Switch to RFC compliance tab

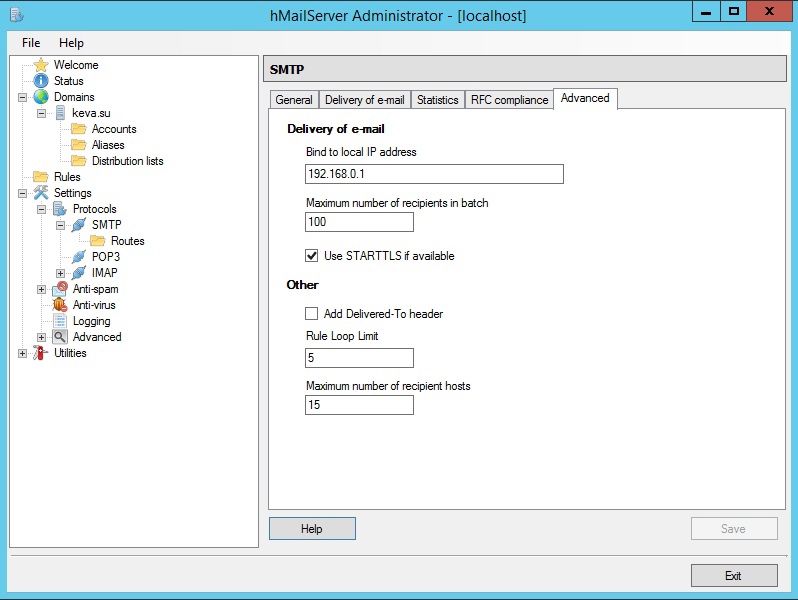509,100
